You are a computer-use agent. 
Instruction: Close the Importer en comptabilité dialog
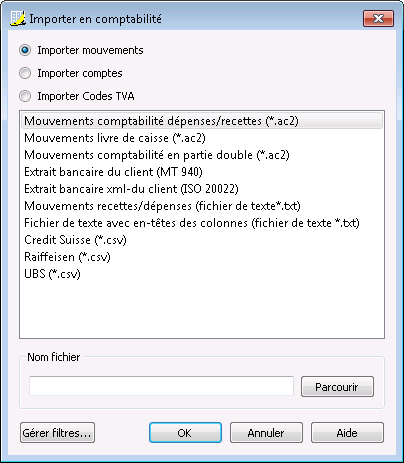[378, 18]
